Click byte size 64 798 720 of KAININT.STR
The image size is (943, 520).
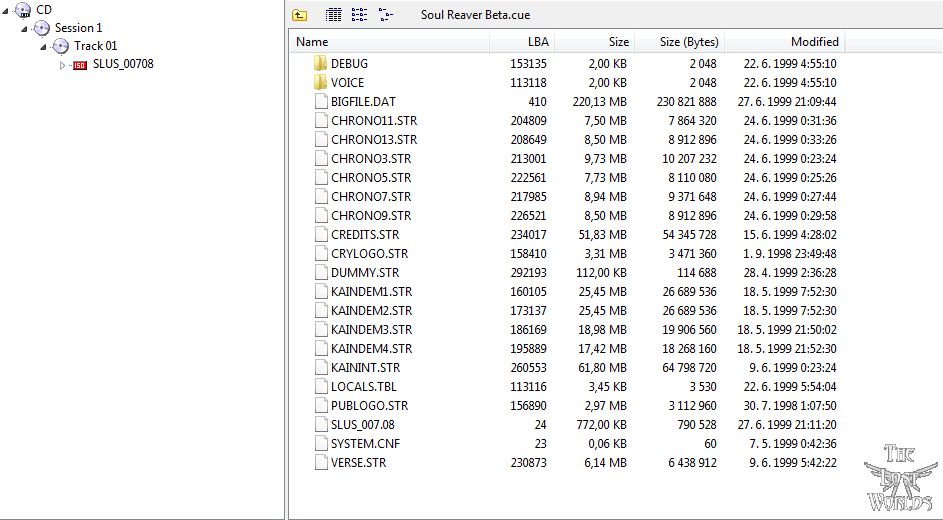click(x=689, y=367)
